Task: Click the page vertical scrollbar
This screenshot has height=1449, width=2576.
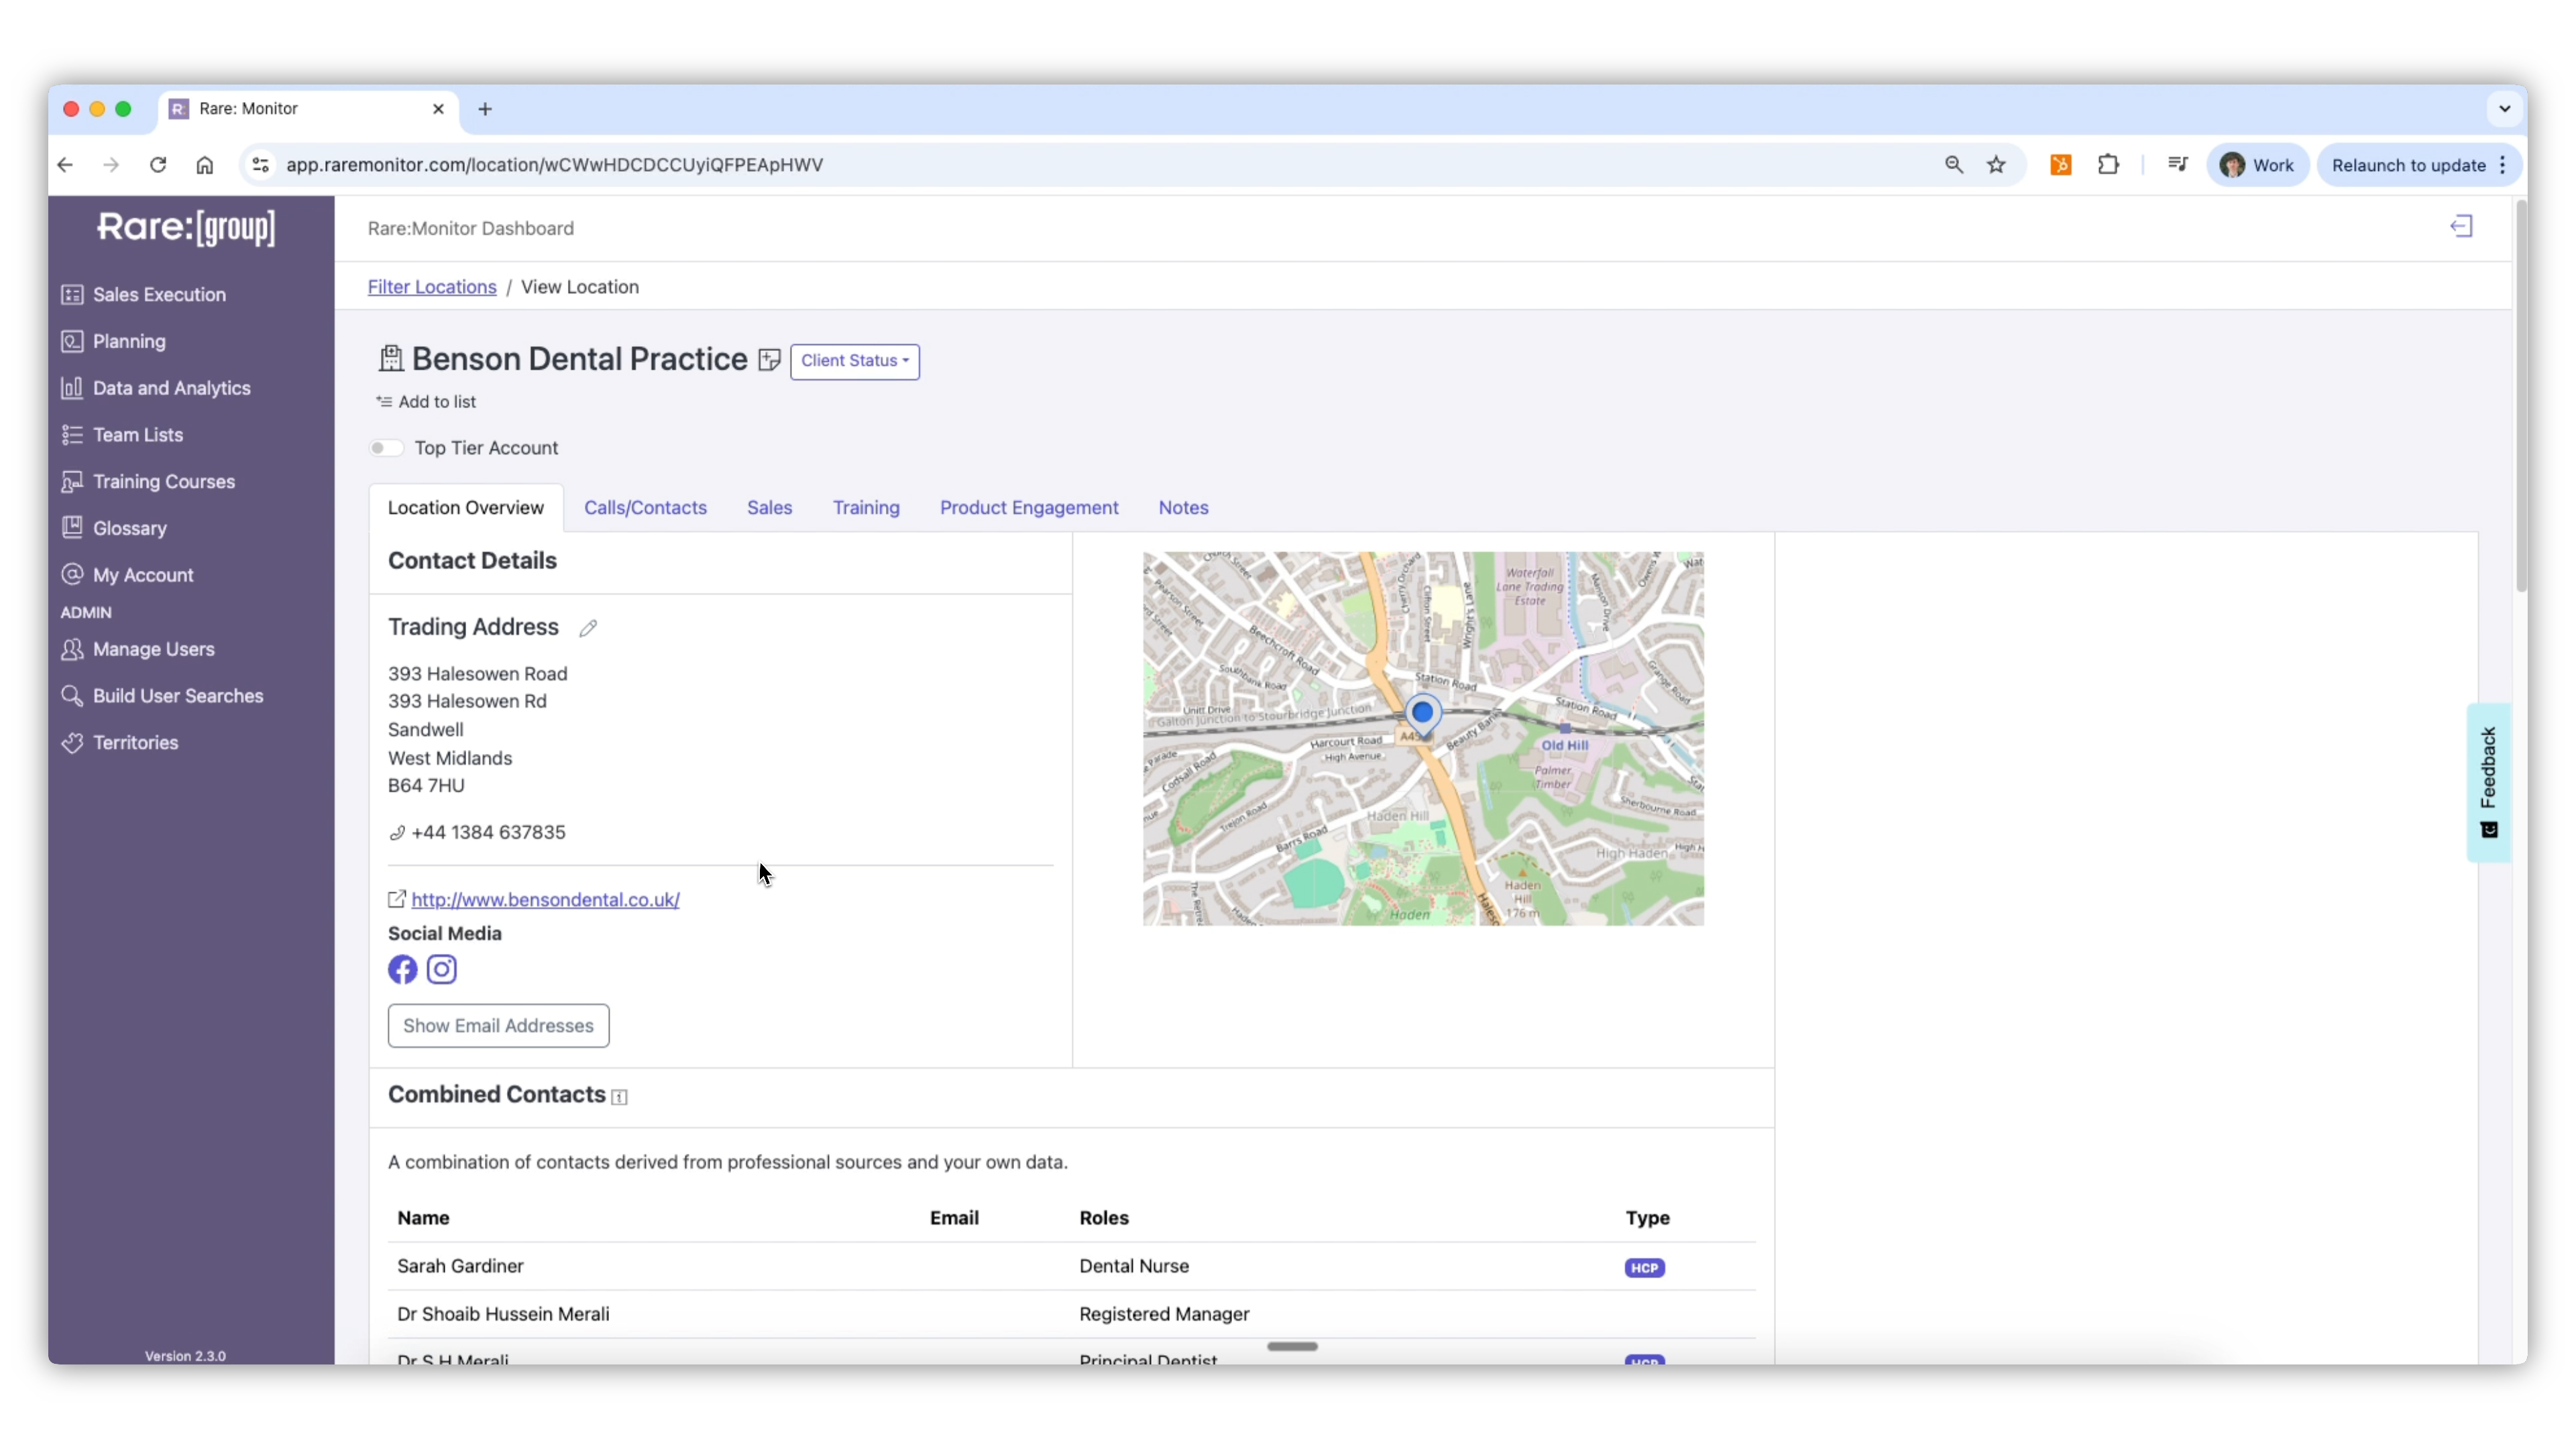Action: pyautogui.click(x=2520, y=395)
